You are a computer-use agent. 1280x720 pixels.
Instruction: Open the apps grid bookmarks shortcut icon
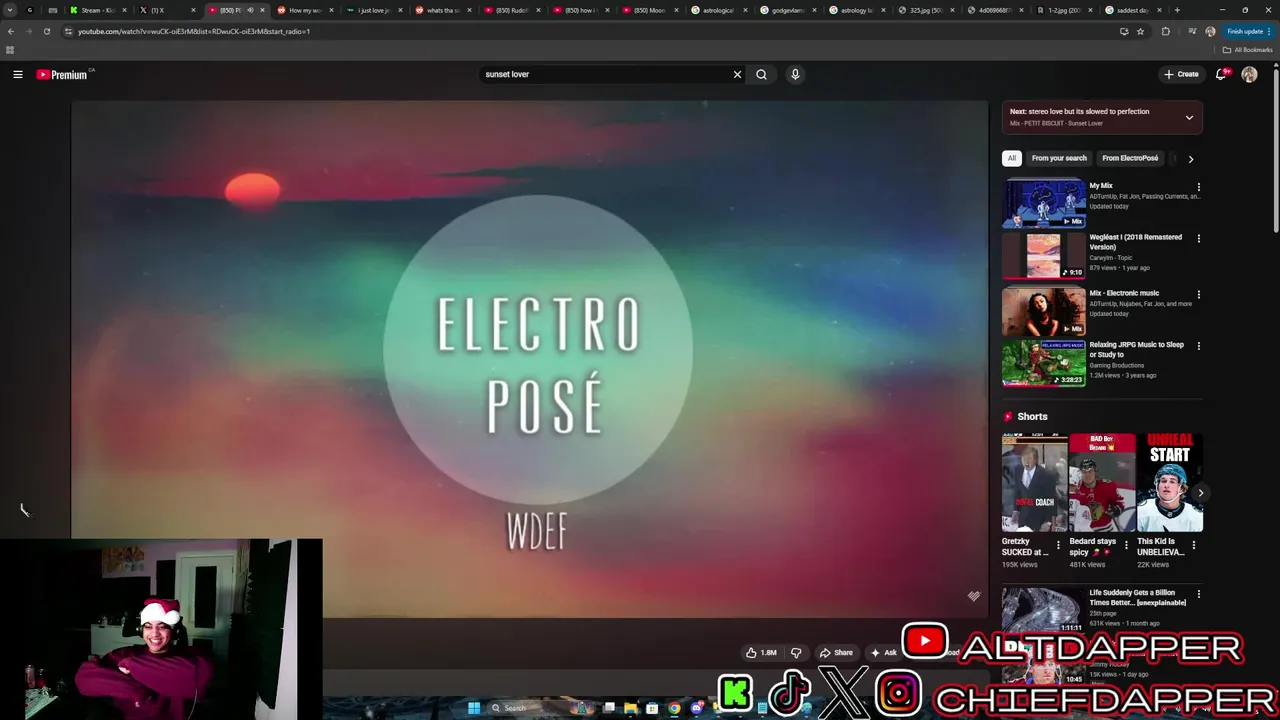[x=10, y=50]
